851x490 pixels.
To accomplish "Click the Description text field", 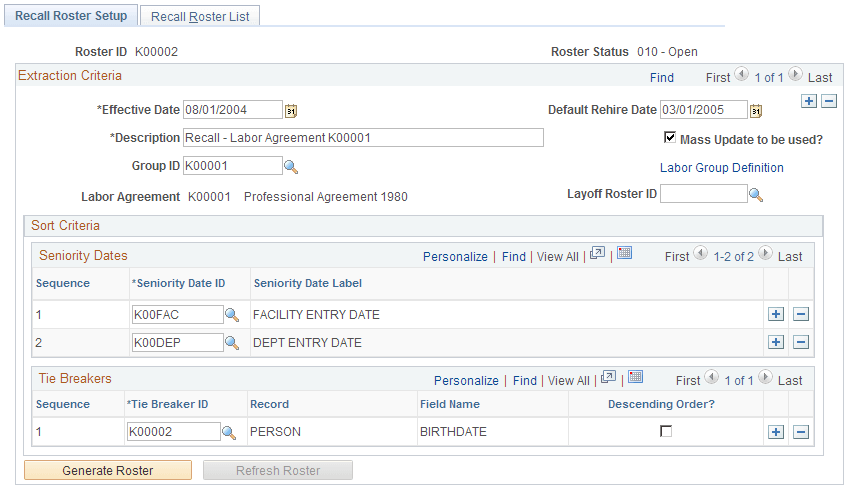I will [x=363, y=138].
